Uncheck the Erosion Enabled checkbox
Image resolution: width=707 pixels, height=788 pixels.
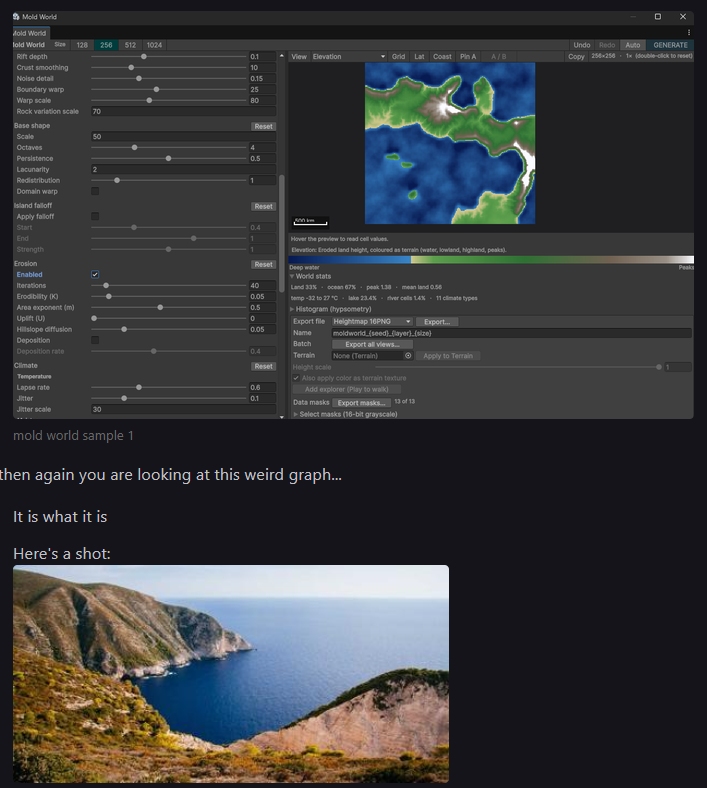point(95,274)
